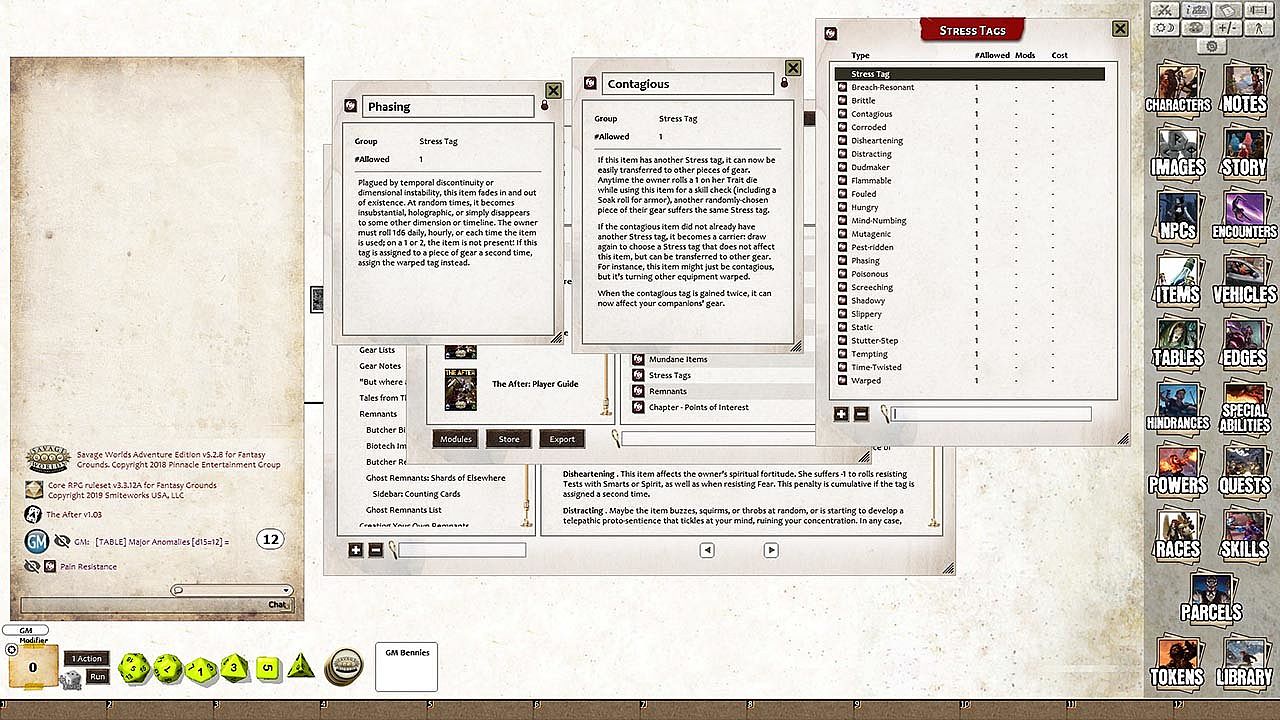Toggle the Phasing record lock
The width and height of the screenshot is (1280, 720).
[x=545, y=106]
